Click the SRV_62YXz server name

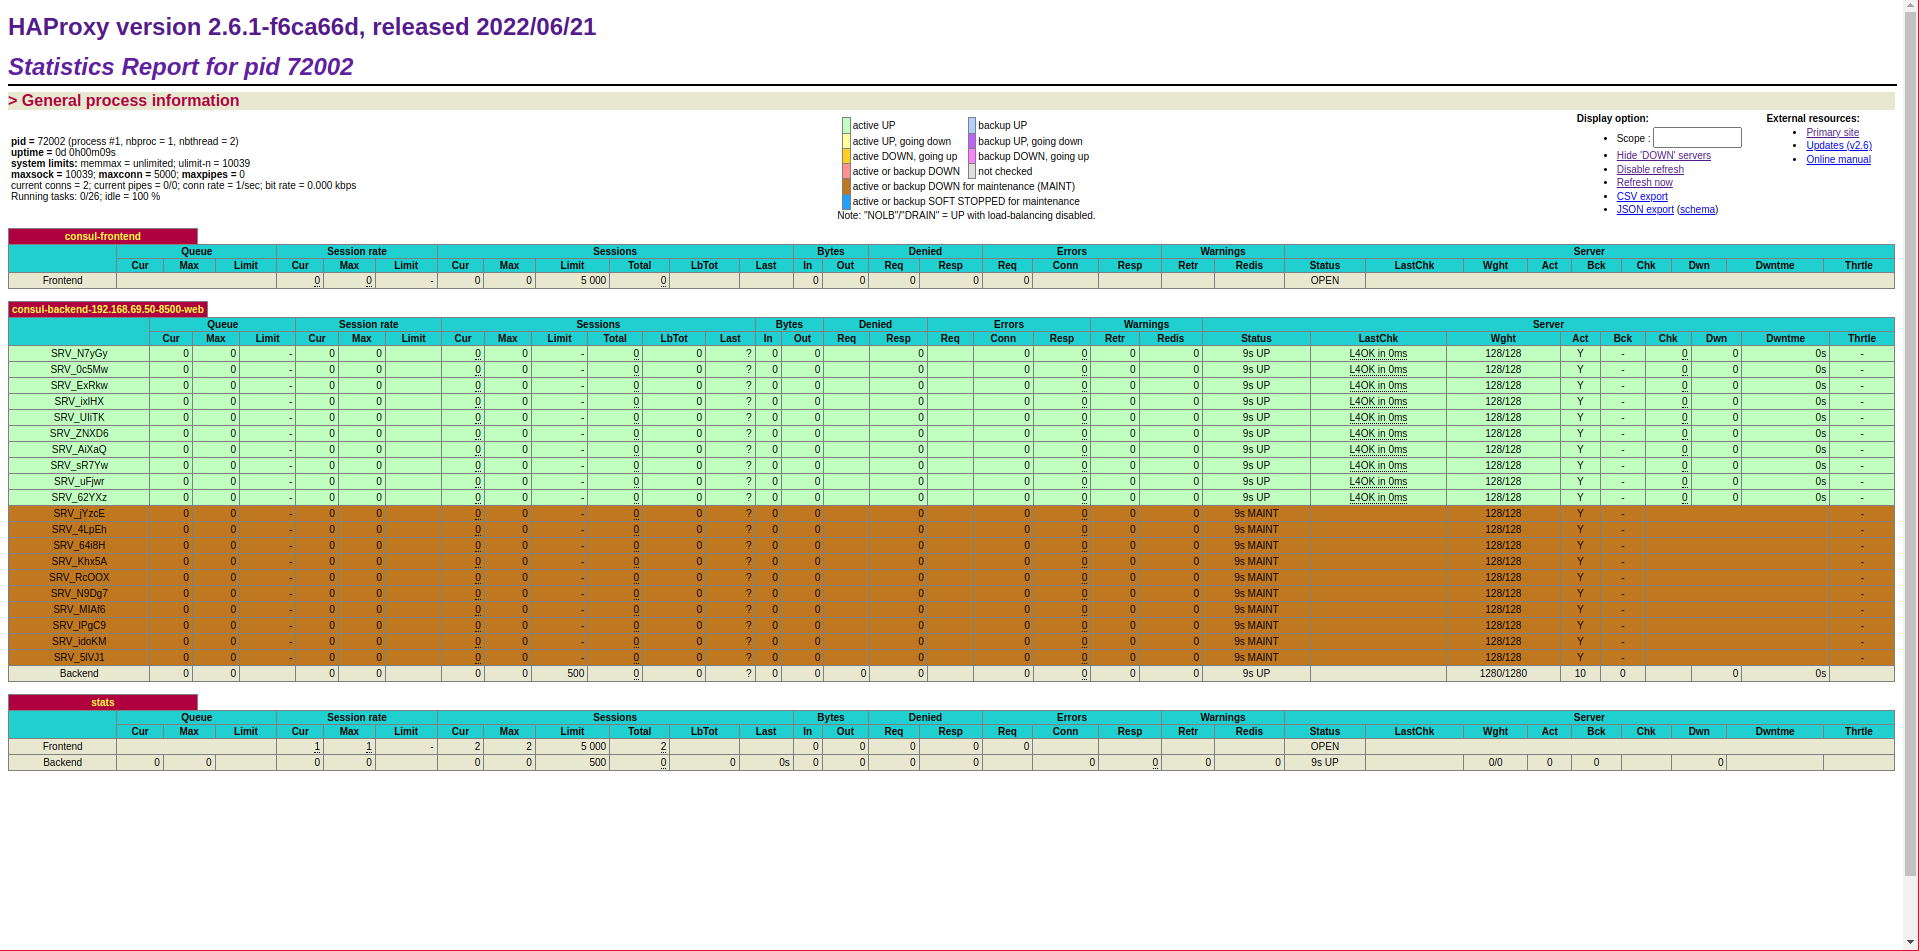79,498
